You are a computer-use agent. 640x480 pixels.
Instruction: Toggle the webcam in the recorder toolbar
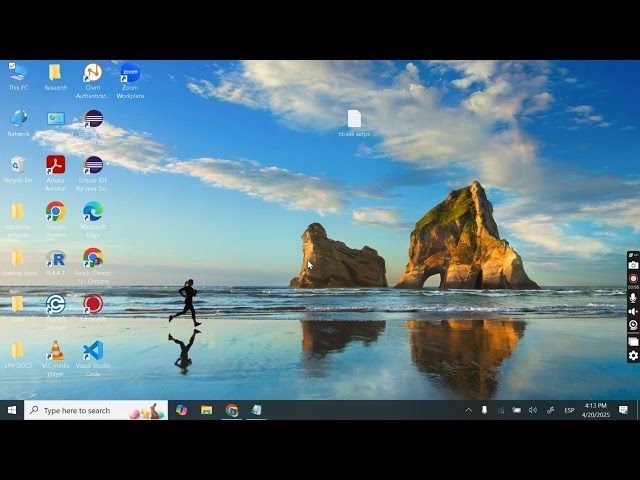coord(633,325)
